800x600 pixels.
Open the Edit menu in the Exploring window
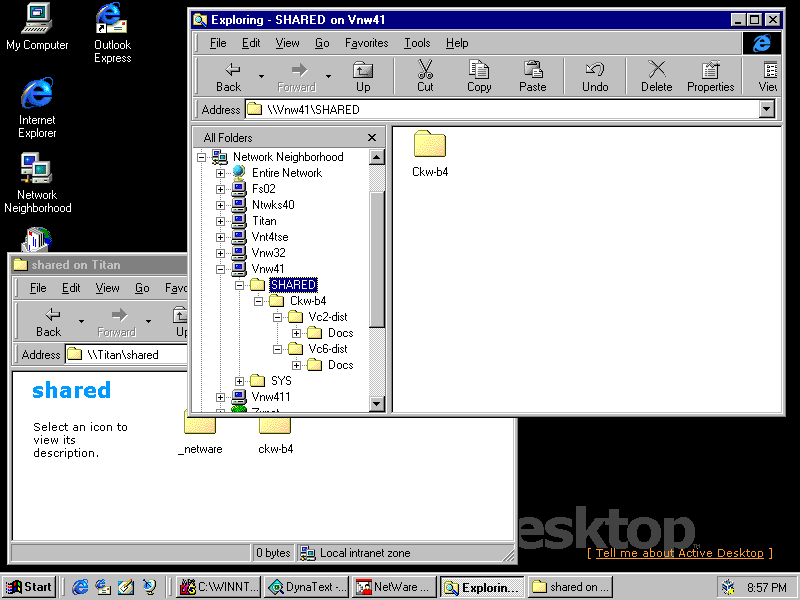251,43
